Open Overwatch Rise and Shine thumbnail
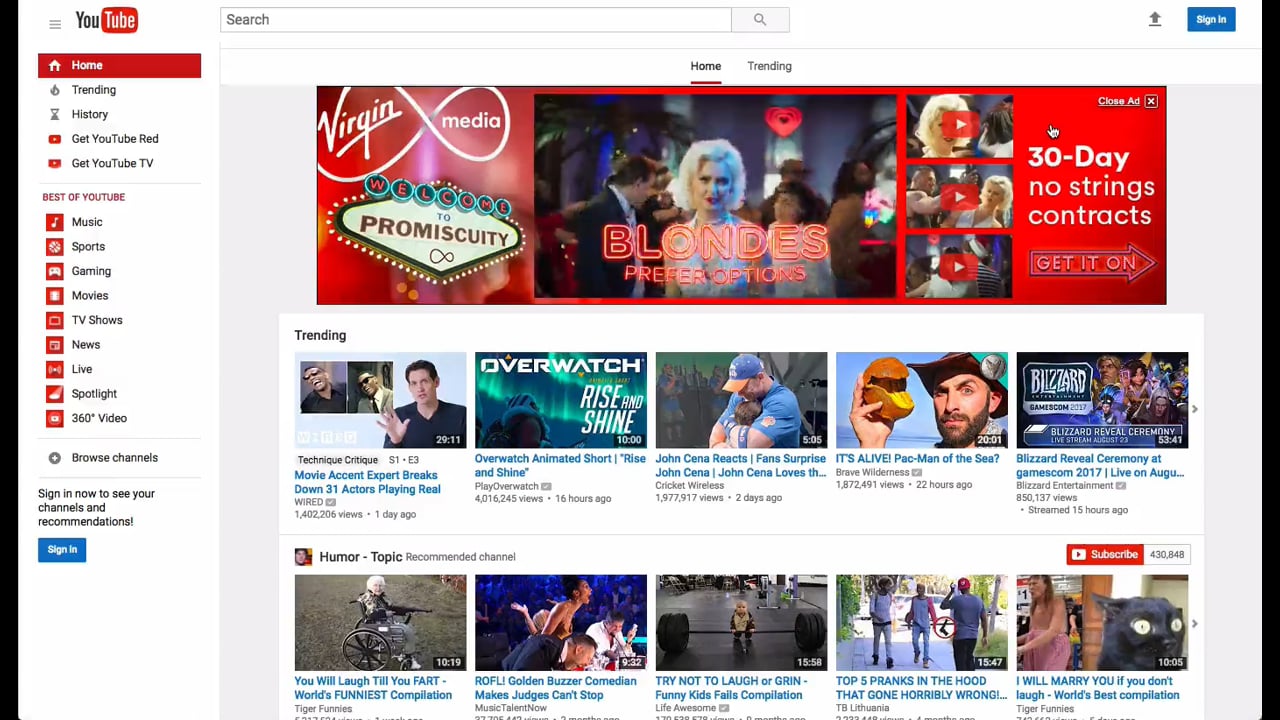This screenshot has width=1280, height=720. (561, 400)
